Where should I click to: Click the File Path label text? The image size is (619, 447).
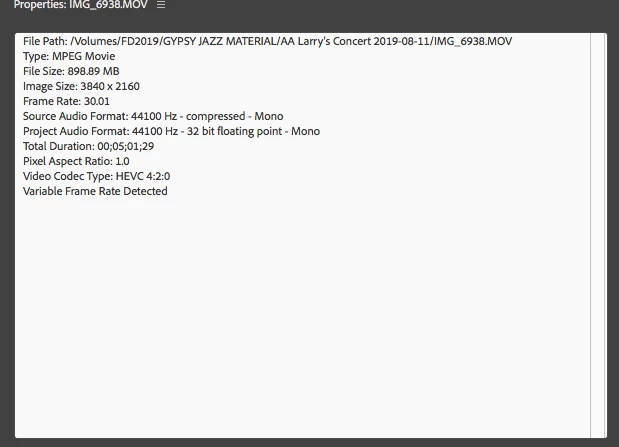tap(45, 41)
